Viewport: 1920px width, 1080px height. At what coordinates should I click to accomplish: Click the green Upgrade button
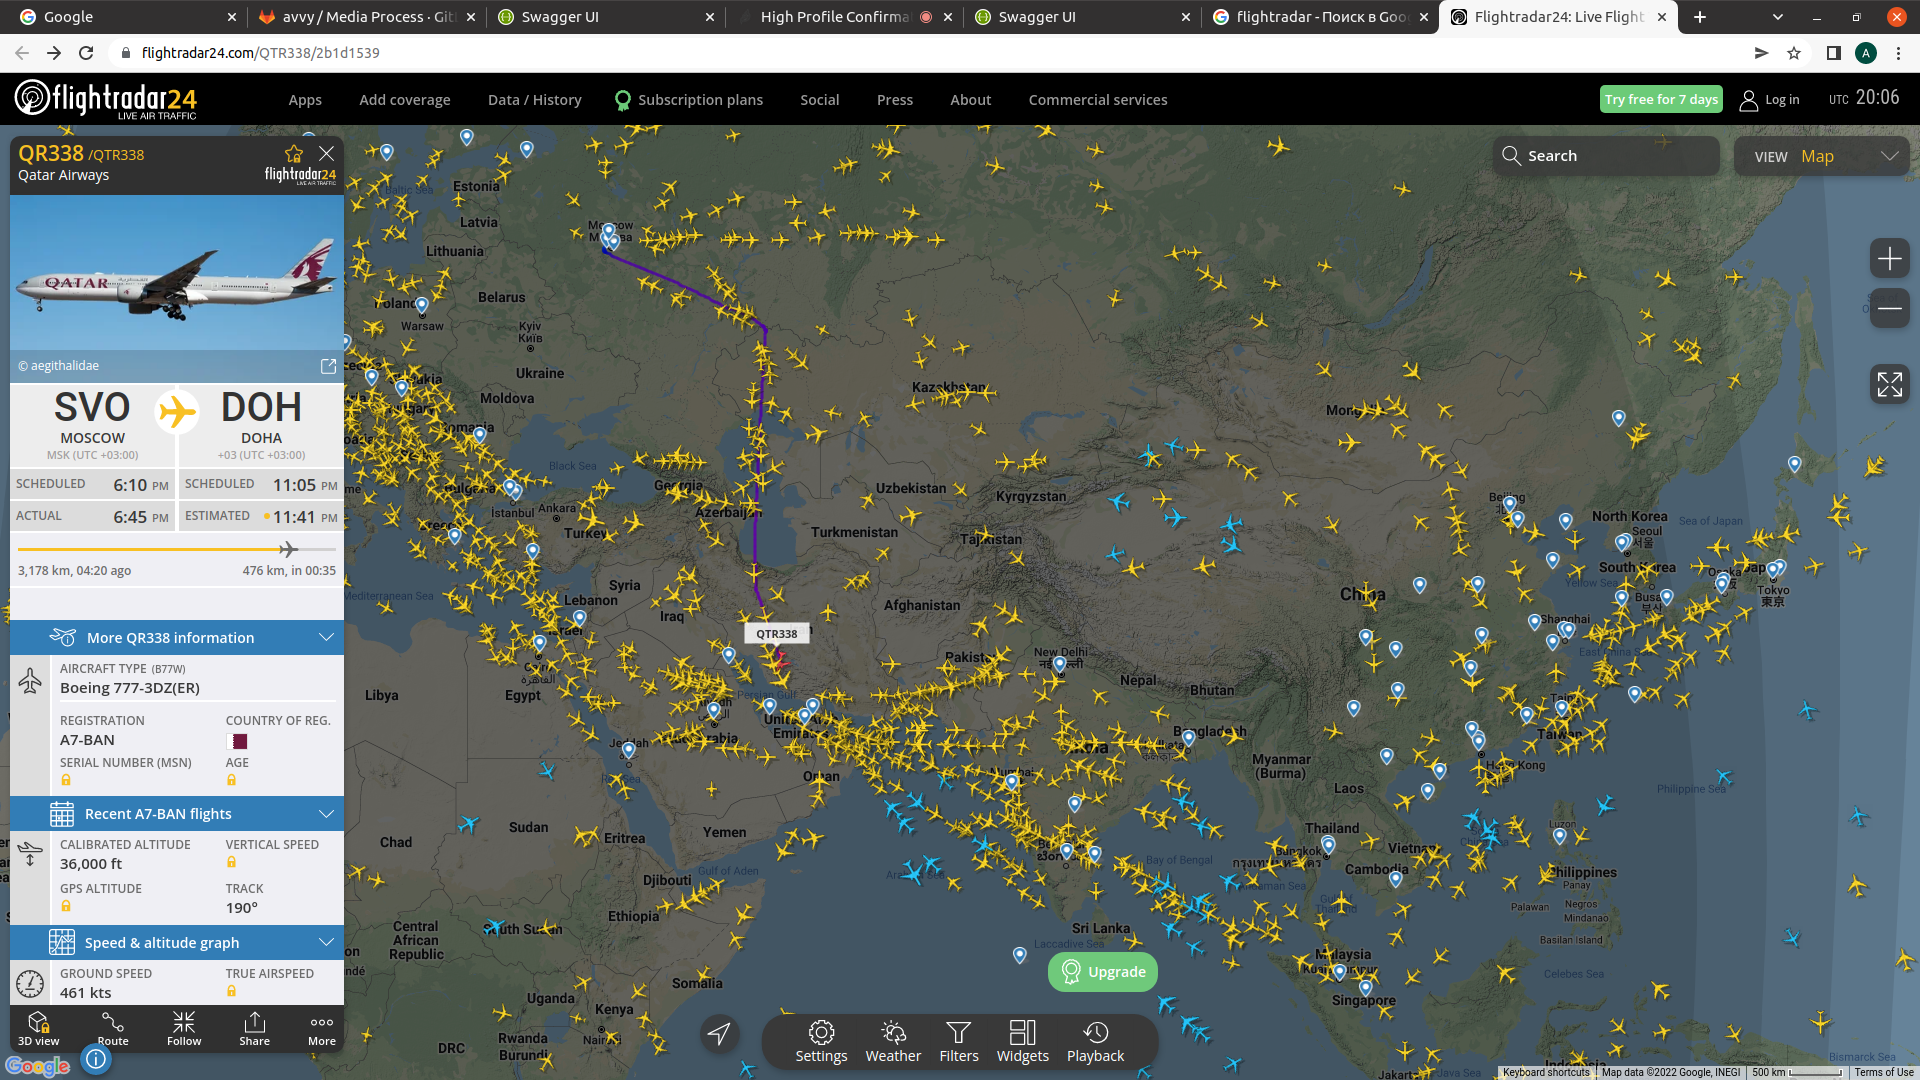point(1103,972)
